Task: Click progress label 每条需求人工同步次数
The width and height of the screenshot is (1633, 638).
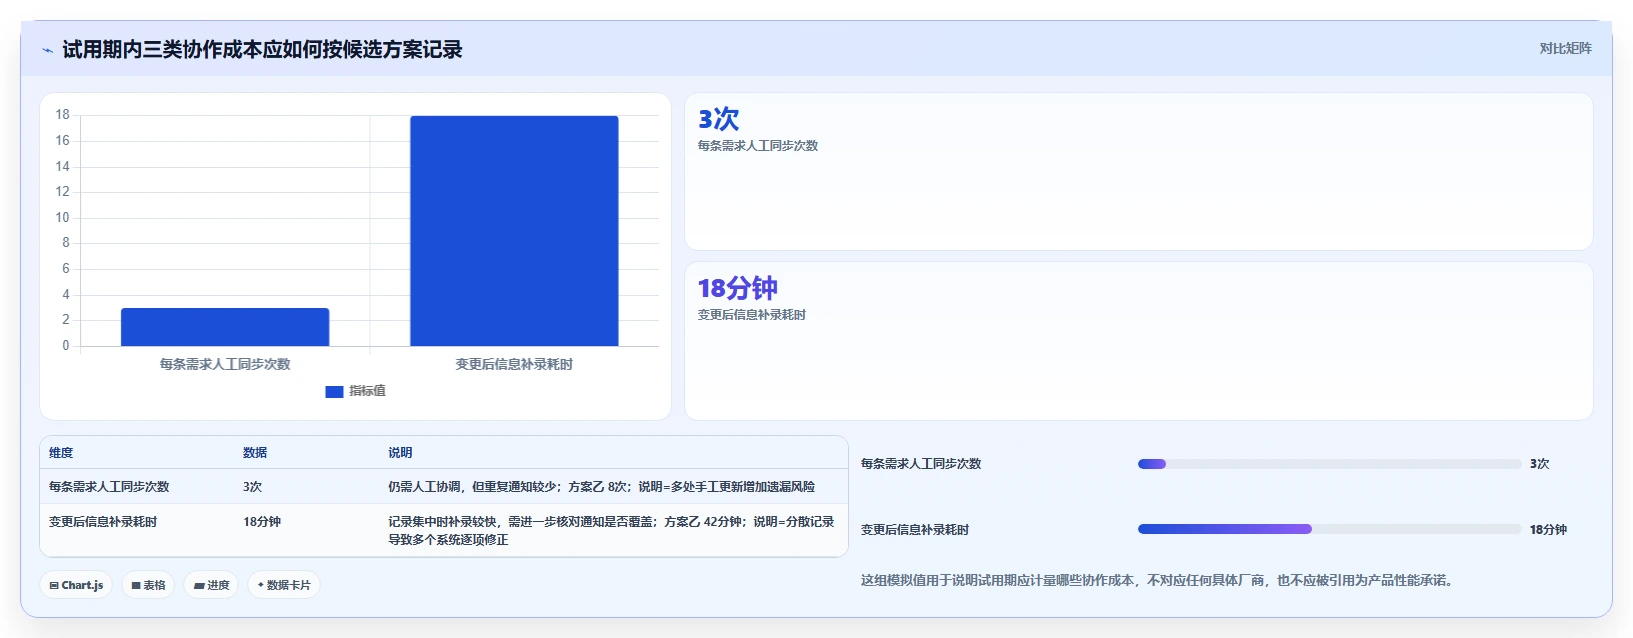Action: click(x=921, y=464)
